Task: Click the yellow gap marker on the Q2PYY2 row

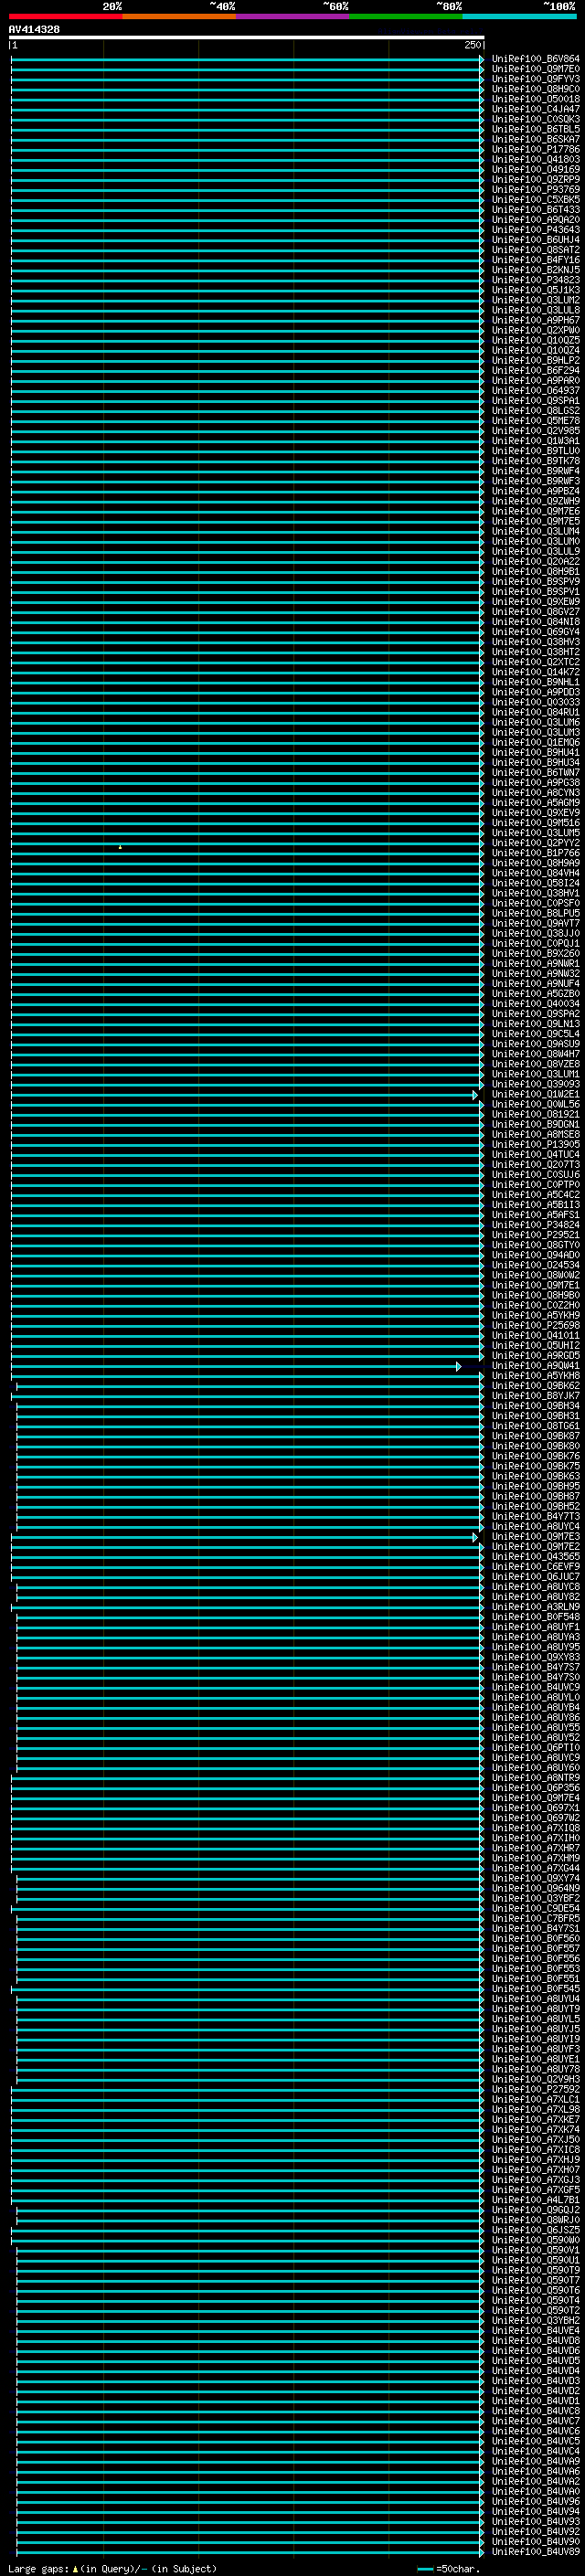Action: (x=120, y=847)
